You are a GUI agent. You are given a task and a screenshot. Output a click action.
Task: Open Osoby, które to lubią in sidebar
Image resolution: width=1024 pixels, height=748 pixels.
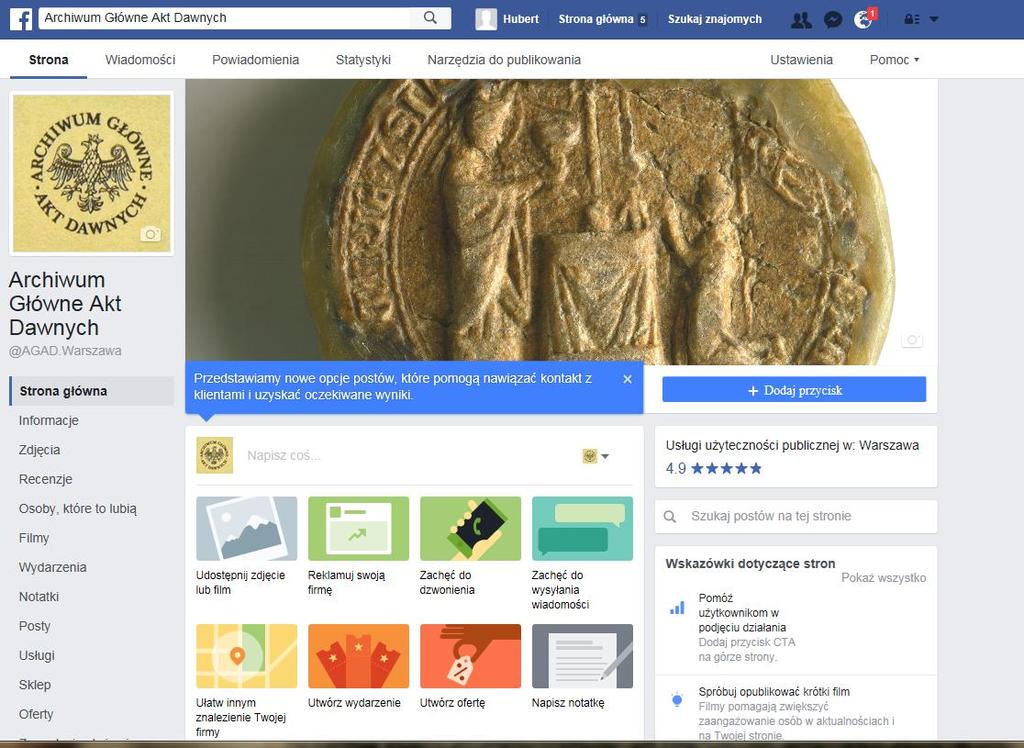click(x=78, y=508)
